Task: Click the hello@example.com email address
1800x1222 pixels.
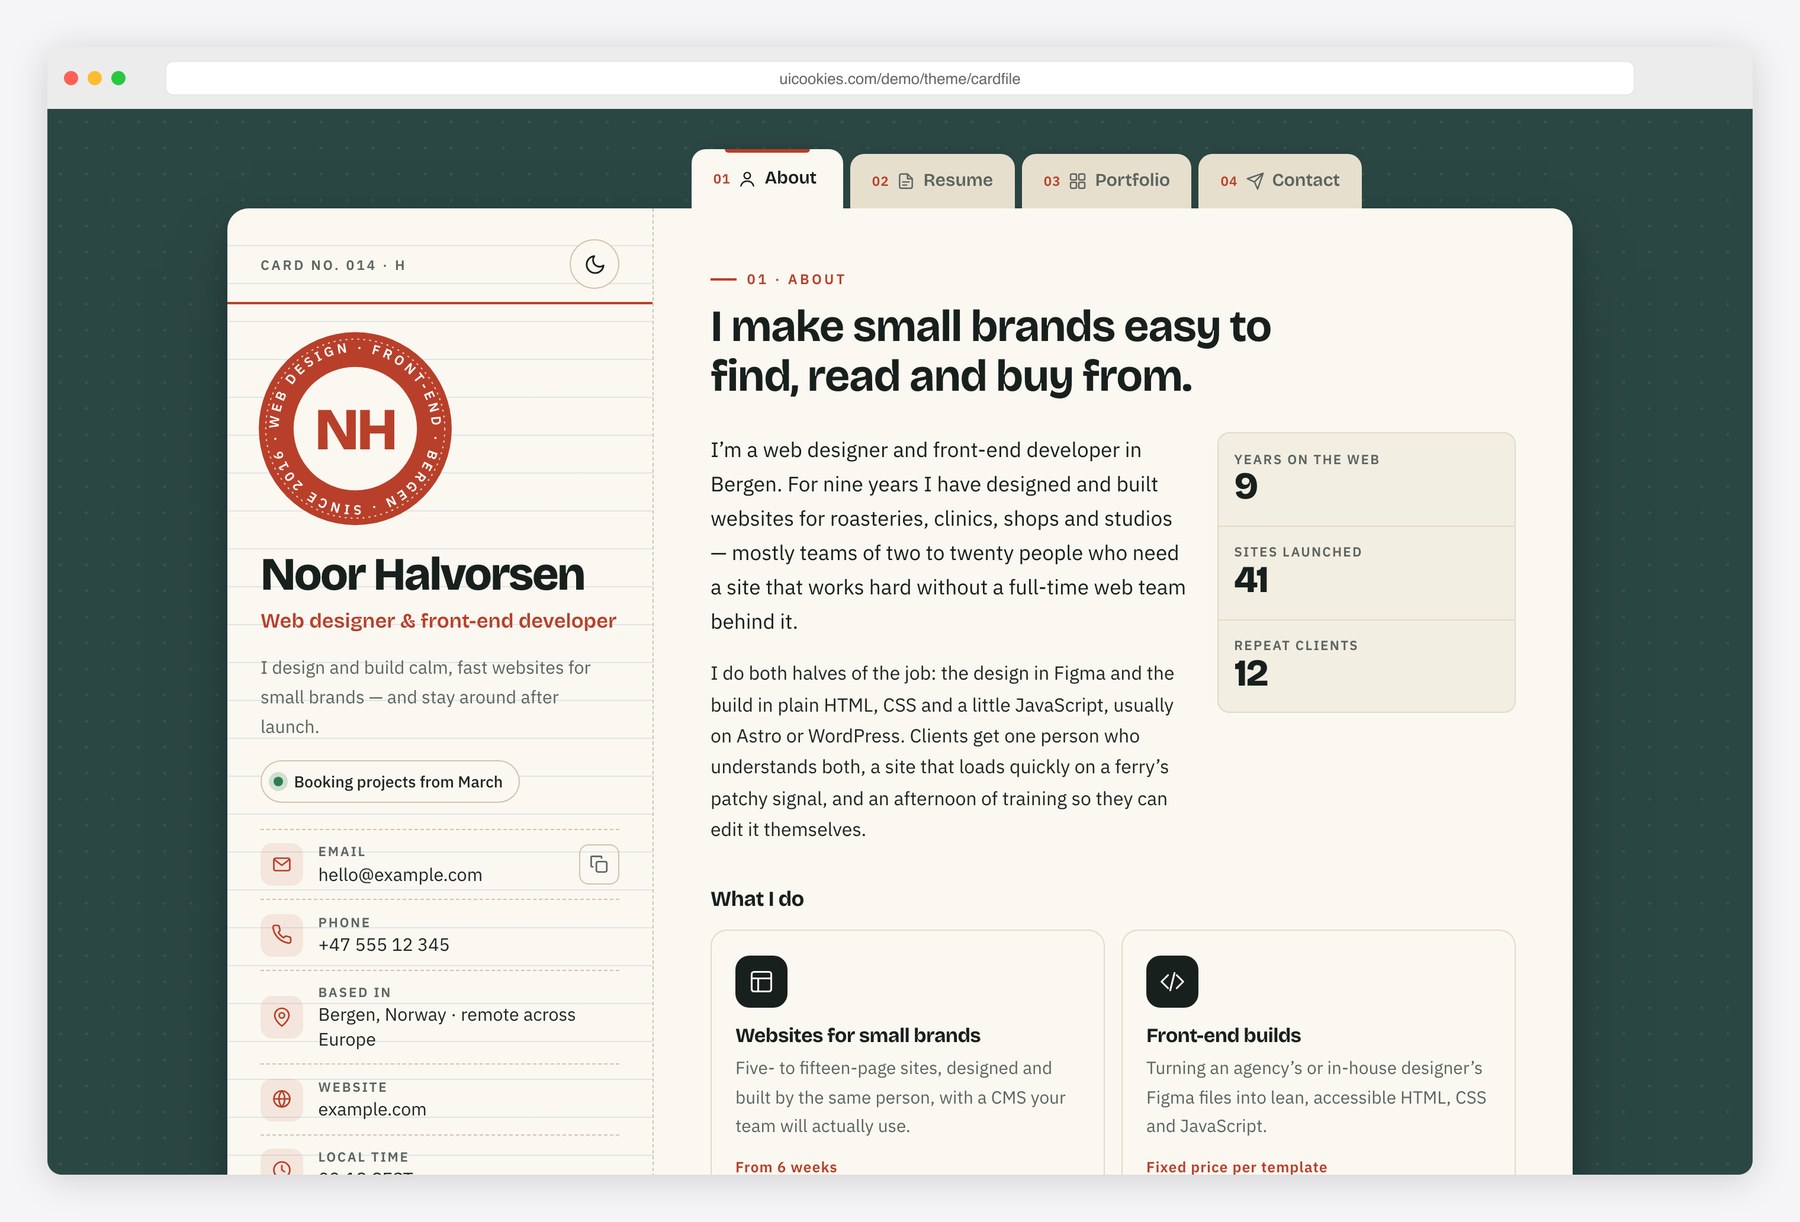Action: coord(400,875)
